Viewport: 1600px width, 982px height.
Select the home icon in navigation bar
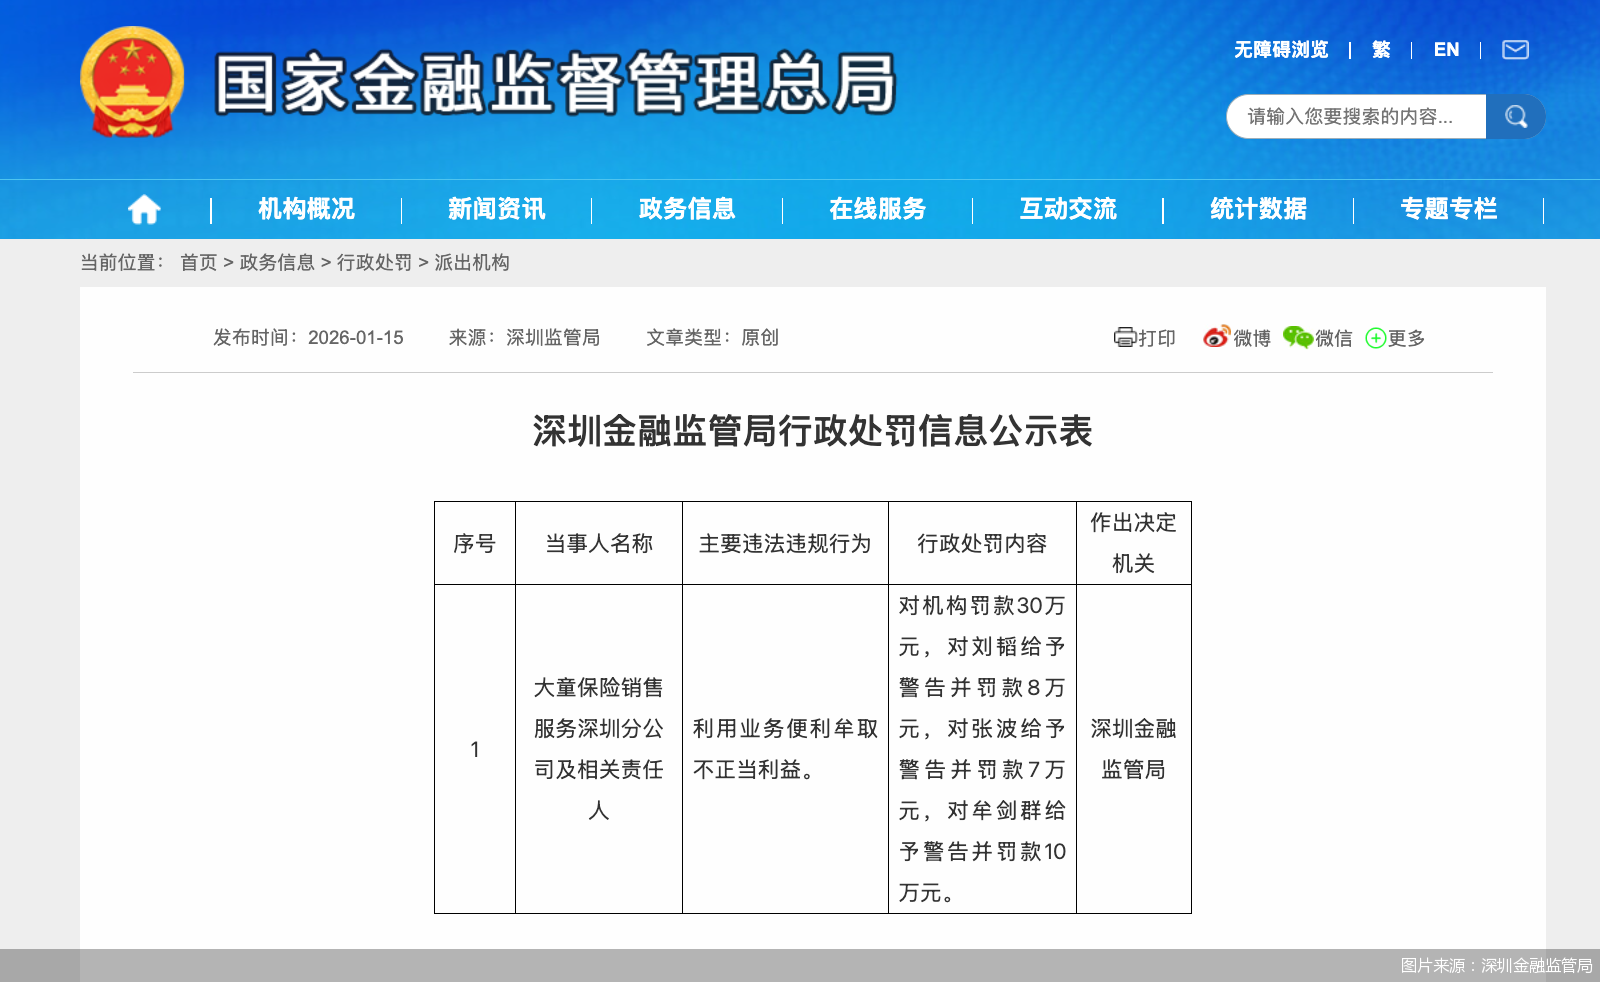pos(145,209)
